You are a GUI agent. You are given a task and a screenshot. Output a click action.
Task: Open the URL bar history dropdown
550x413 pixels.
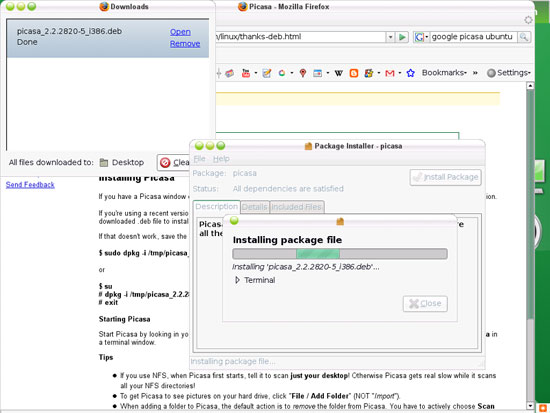tap(390, 37)
